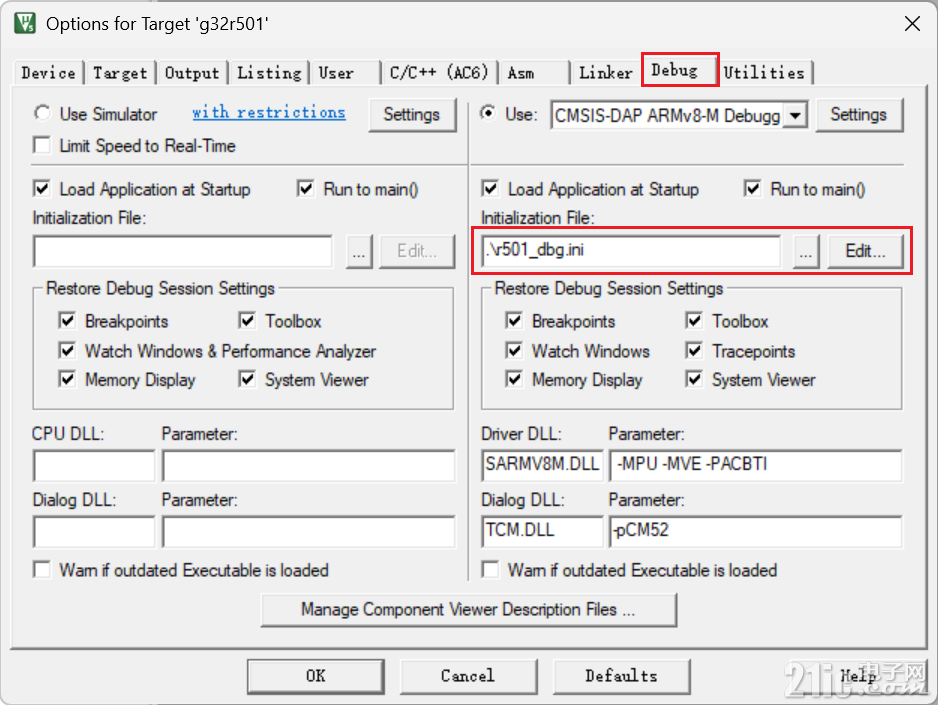Toggle debugger Breakpoints checkbox
This screenshot has width=938, height=705.
tap(514, 321)
